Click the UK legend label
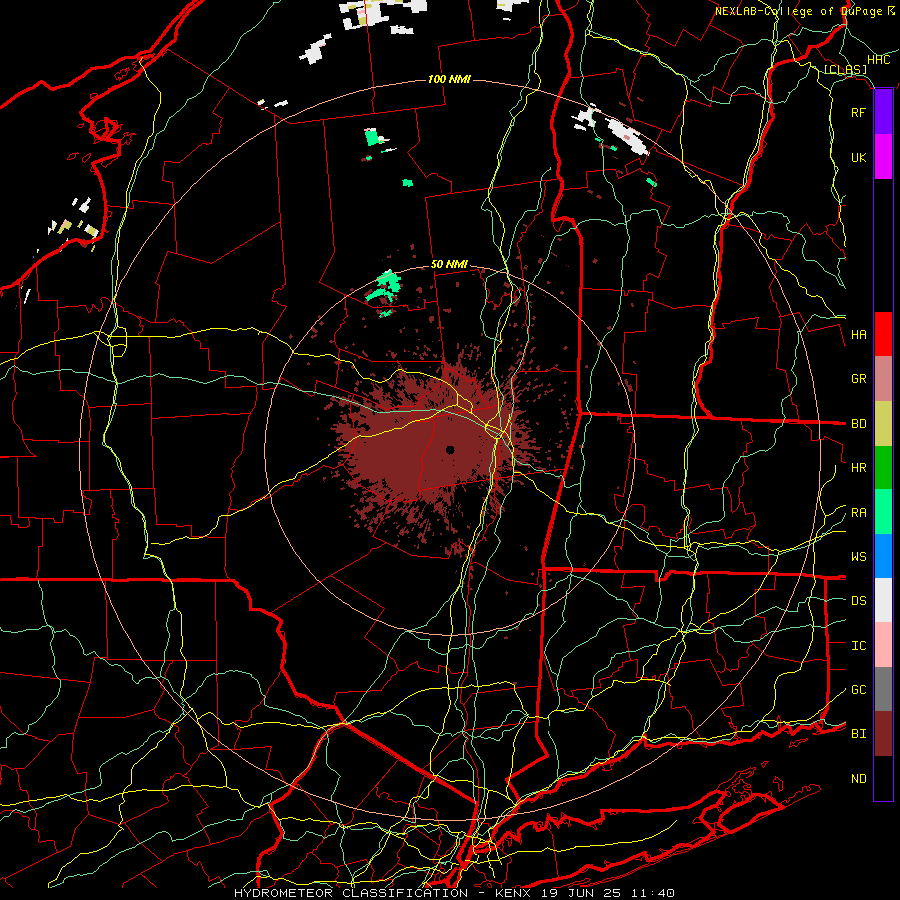Viewport: 900px width, 900px height. coord(859,157)
